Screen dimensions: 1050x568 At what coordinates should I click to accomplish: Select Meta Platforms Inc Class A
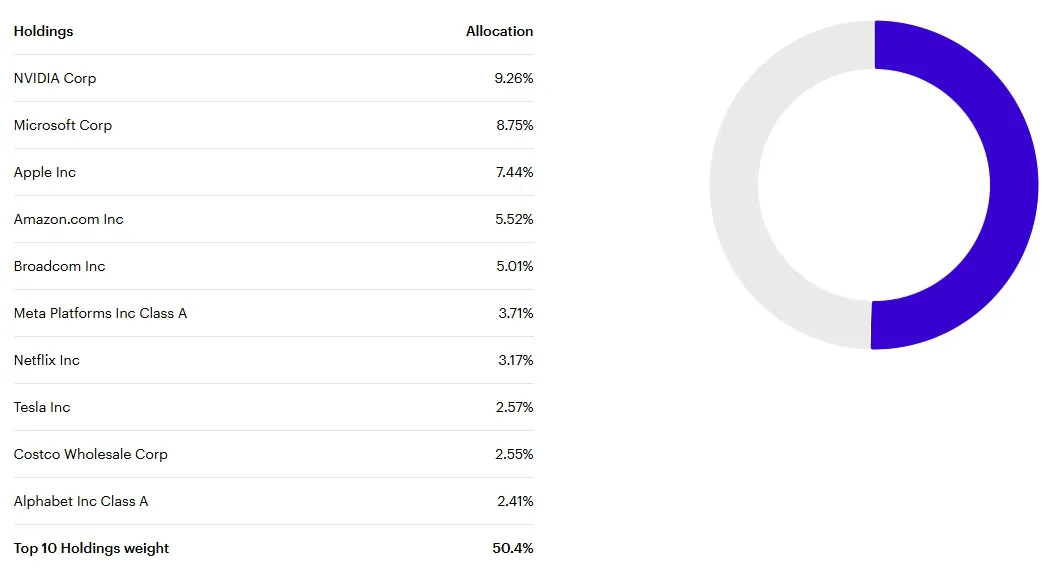coord(100,313)
